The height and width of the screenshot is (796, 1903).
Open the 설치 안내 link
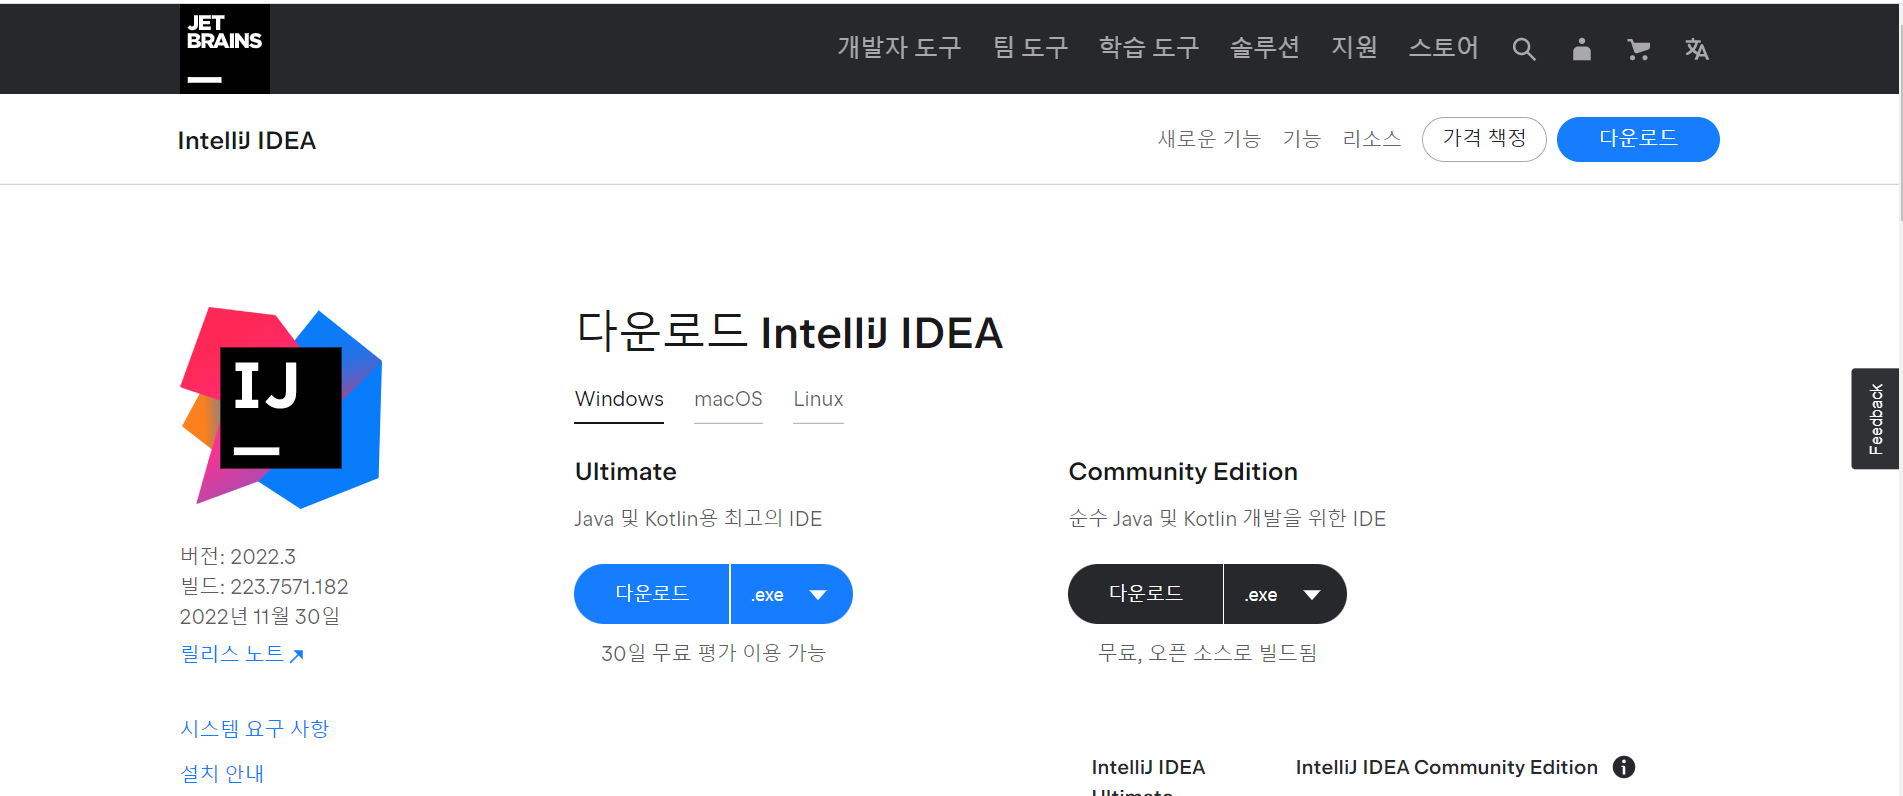(x=222, y=774)
